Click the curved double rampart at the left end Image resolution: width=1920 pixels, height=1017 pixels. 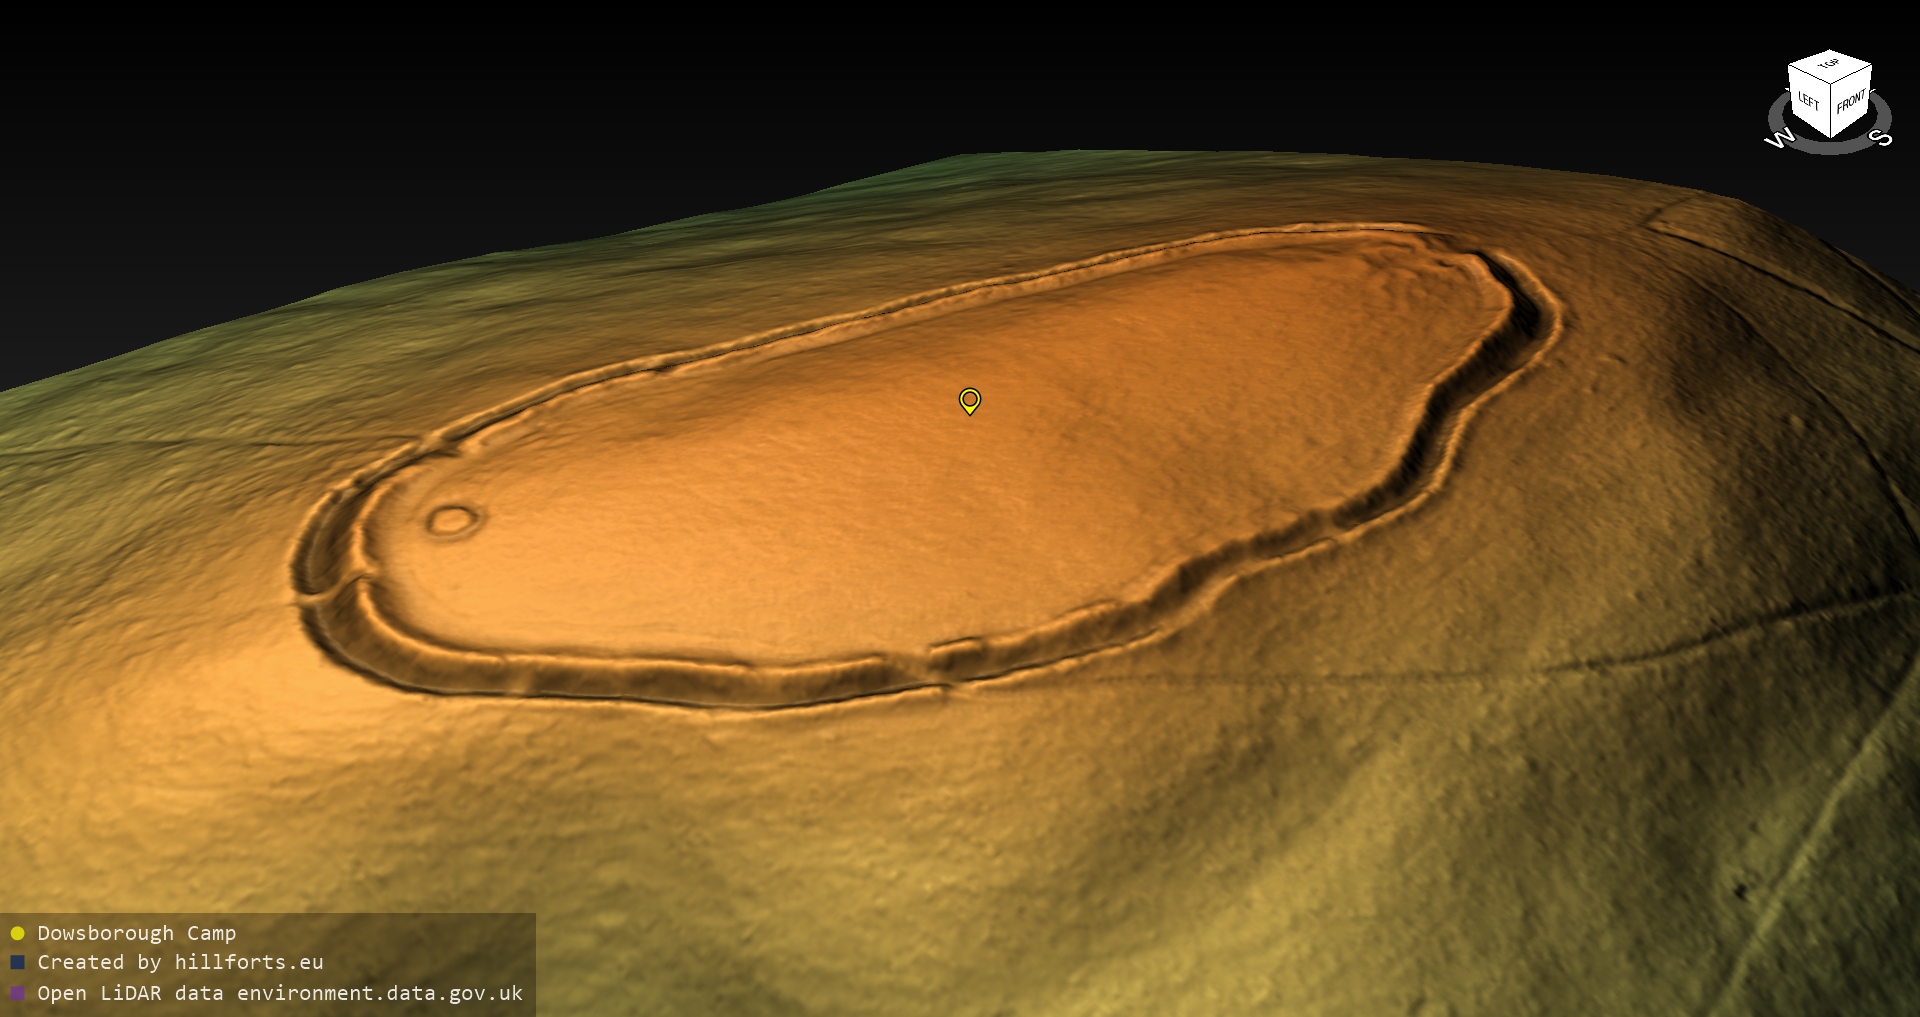click(x=322, y=560)
